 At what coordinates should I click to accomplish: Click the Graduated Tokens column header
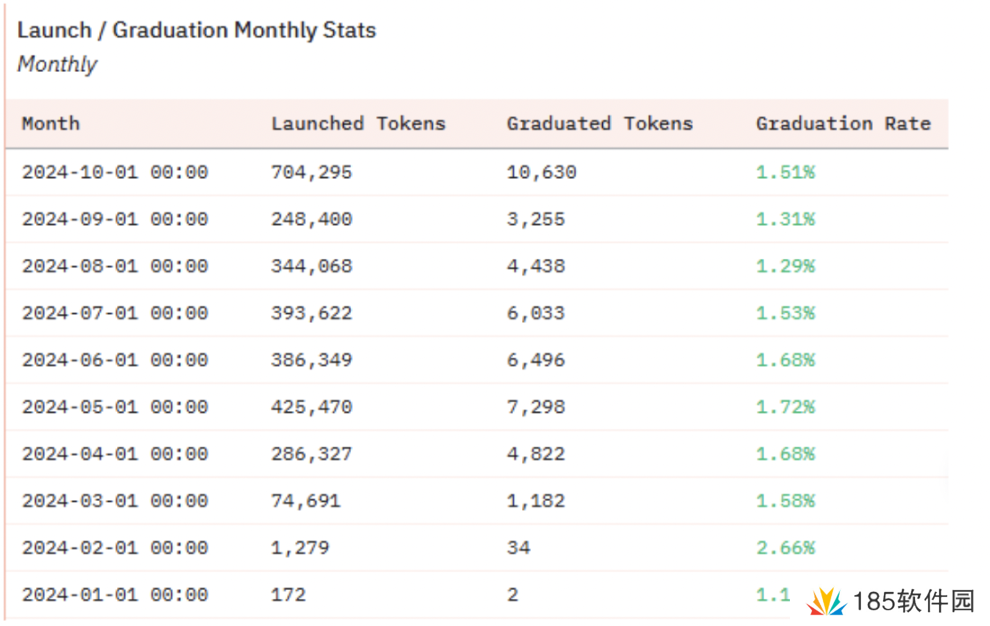599,124
